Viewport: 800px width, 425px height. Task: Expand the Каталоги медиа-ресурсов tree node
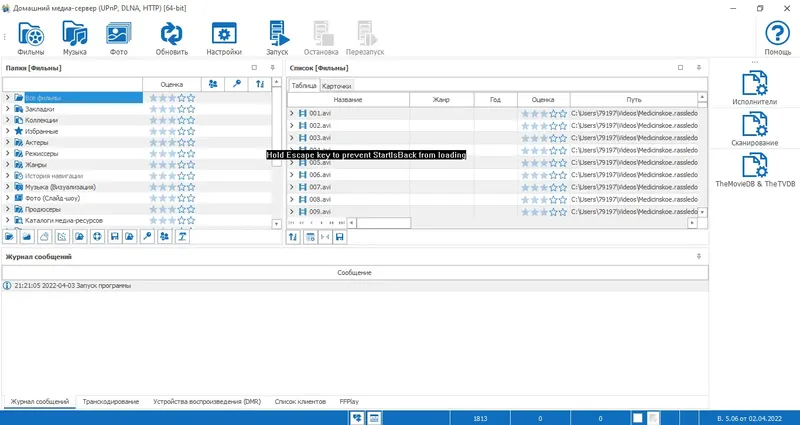click(8, 220)
